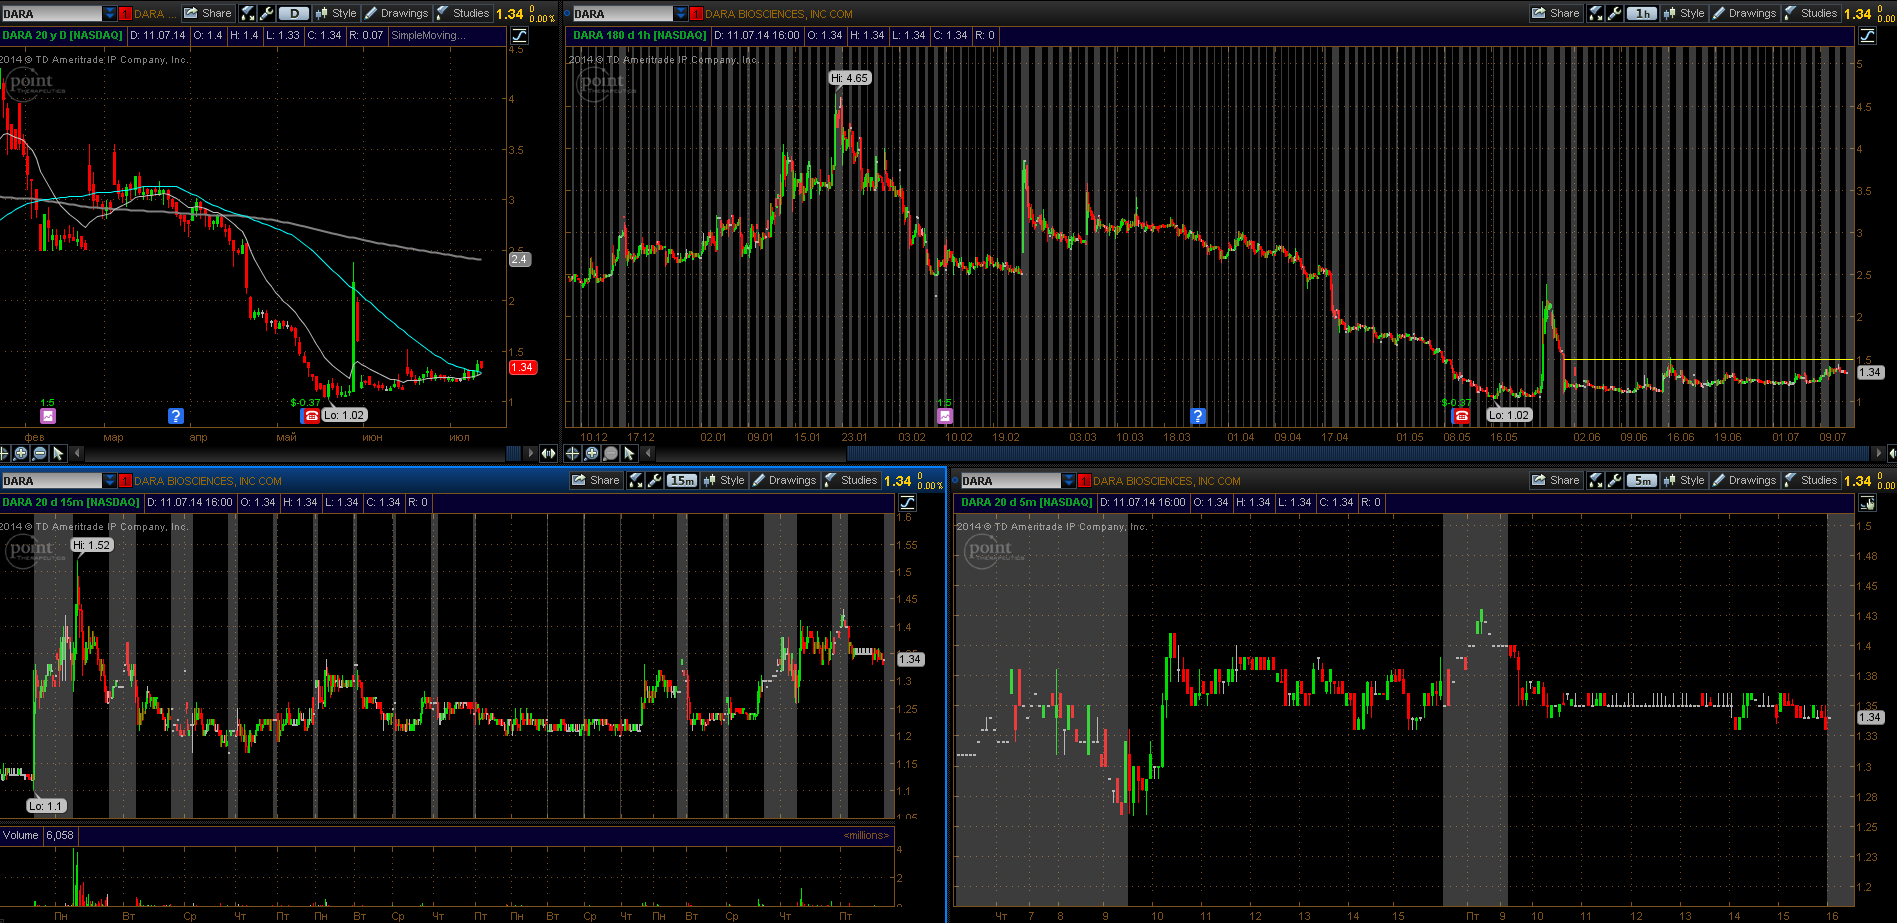Toggle red symbol link '1' in daily panel
1897x923 pixels.
coord(125,14)
